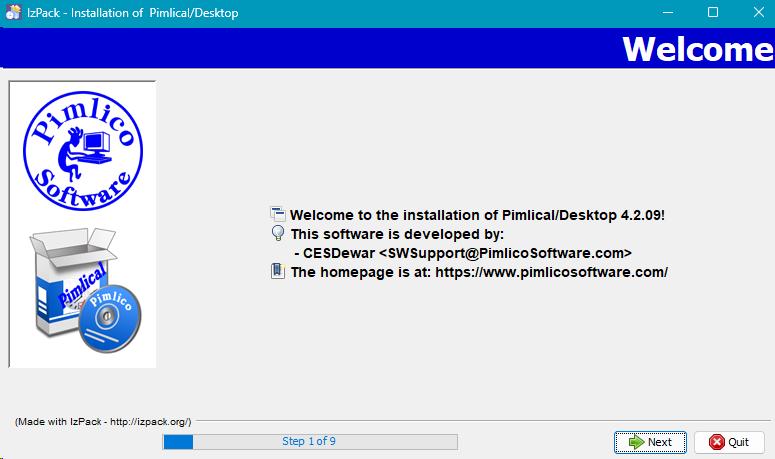
Task: Maximize the installer window
Action: click(x=713, y=12)
